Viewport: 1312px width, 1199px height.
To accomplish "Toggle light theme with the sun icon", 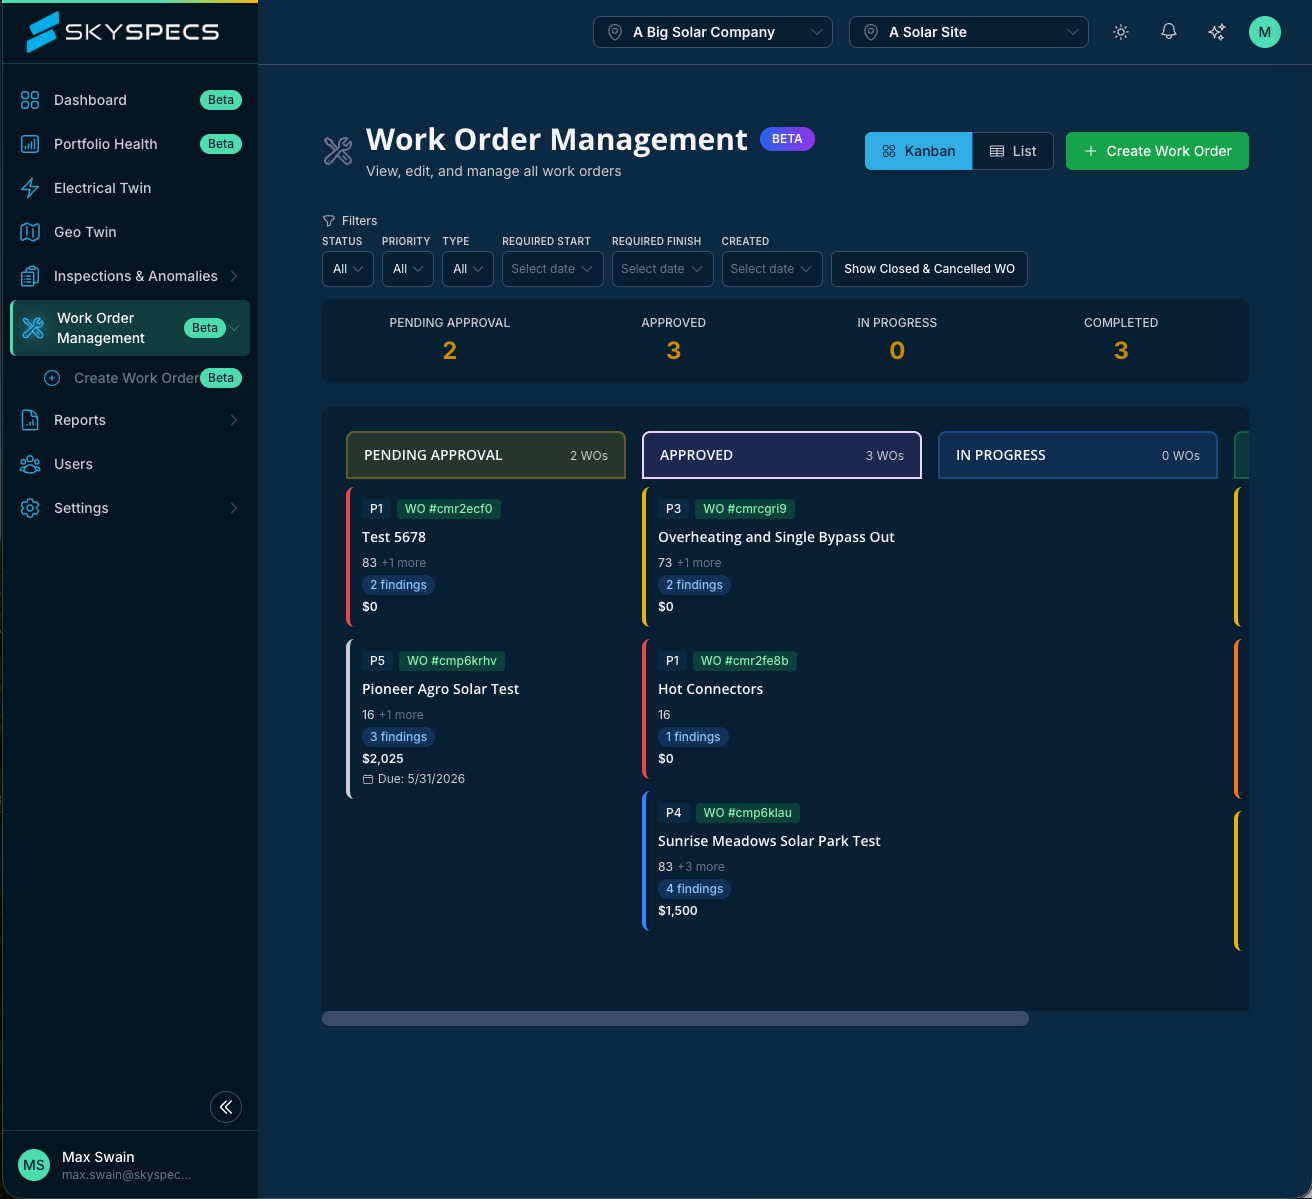I will [x=1121, y=32].
